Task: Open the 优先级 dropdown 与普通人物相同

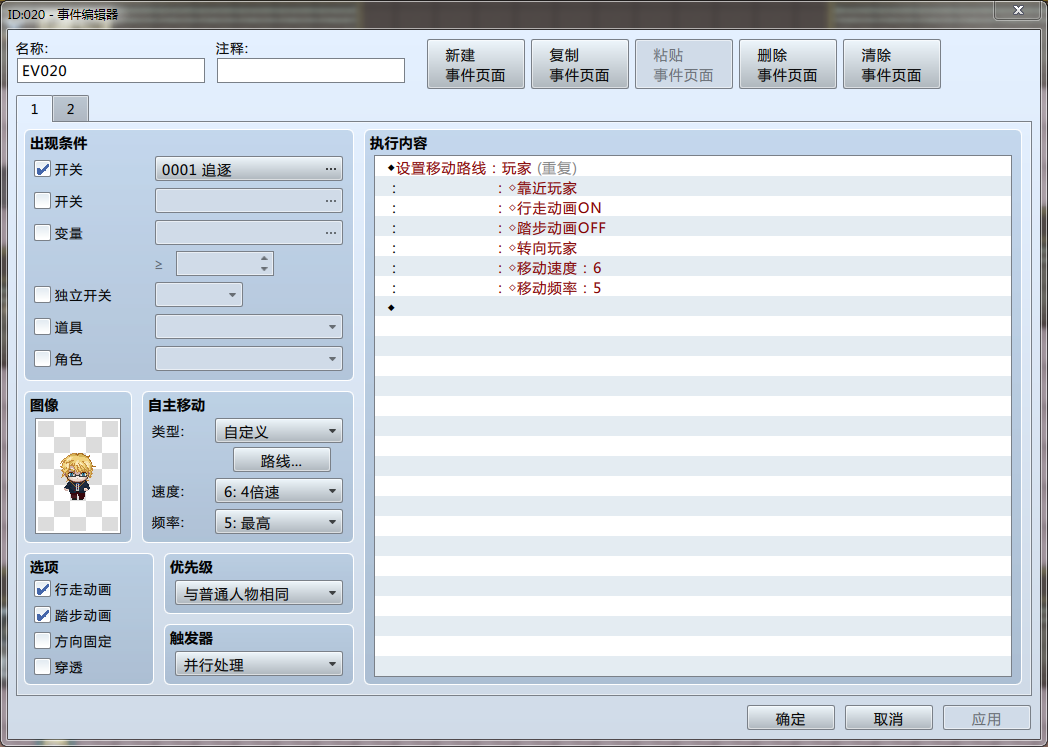Action: [259, 593]
